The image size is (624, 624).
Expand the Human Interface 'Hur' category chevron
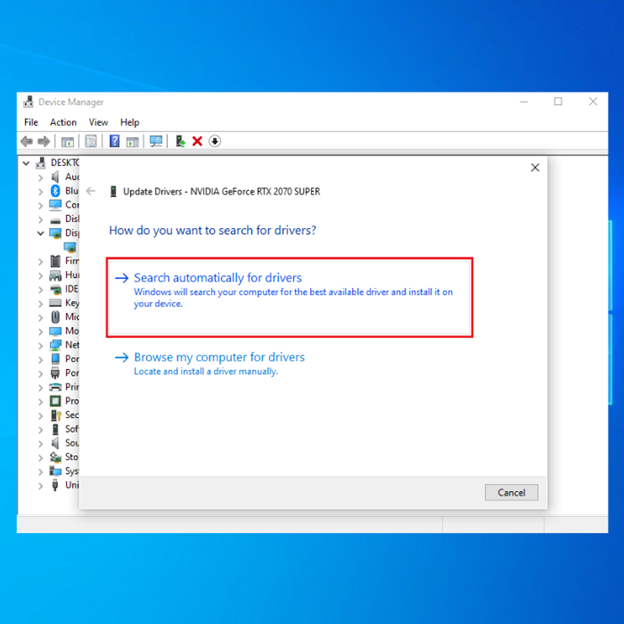click(40, 275)
